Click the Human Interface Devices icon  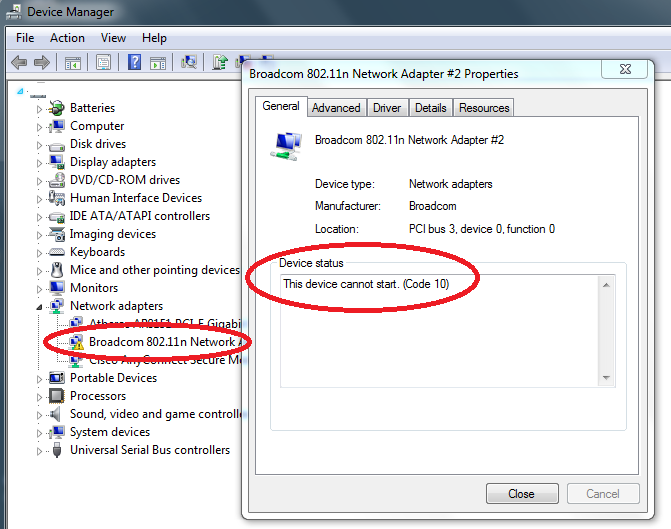[56, 198]
